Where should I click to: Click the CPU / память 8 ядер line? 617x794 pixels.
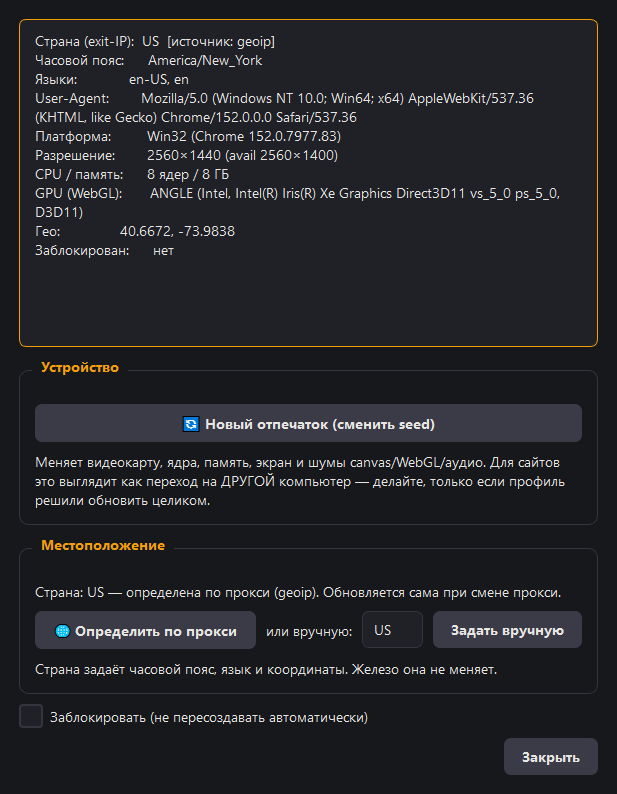132,174
